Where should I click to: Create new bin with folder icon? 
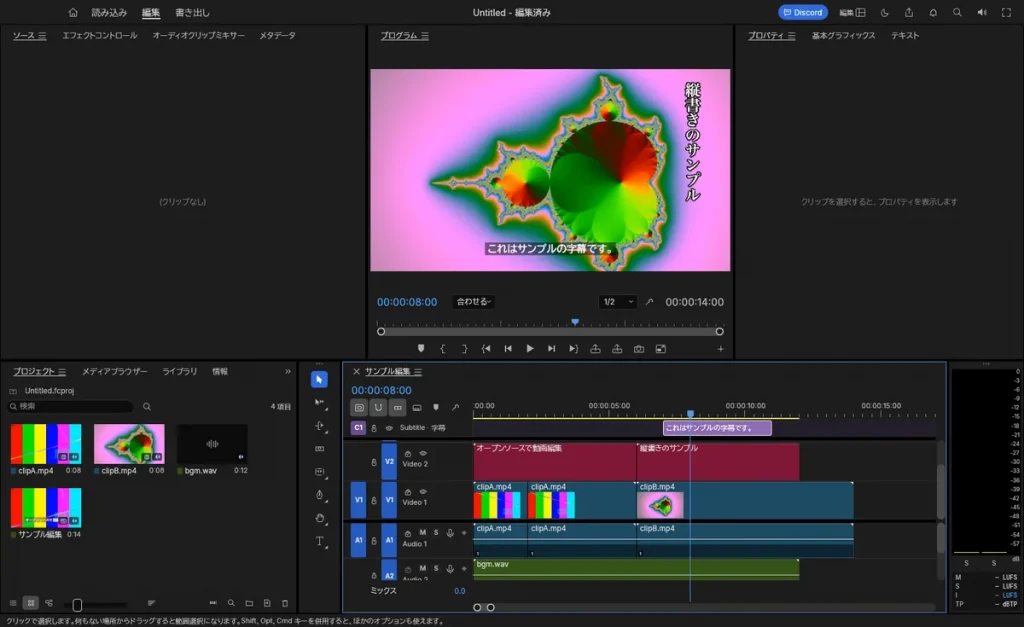(x=249, y=603)
